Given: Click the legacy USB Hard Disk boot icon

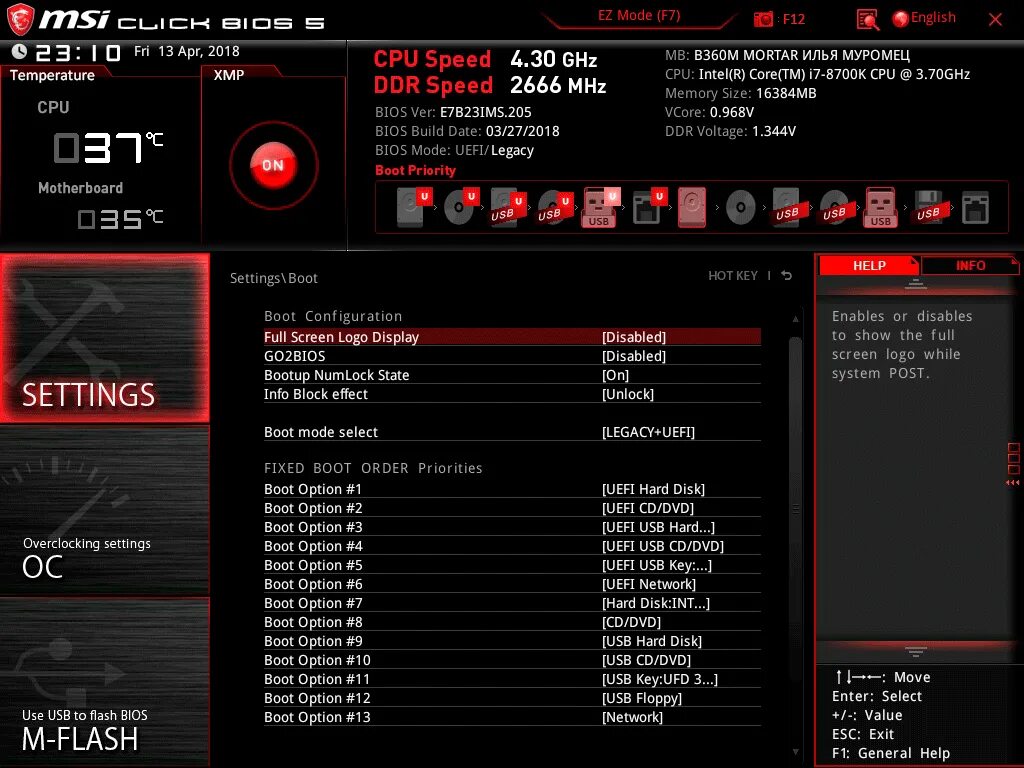Looking at the screenshot, I should tap(788, 207).
